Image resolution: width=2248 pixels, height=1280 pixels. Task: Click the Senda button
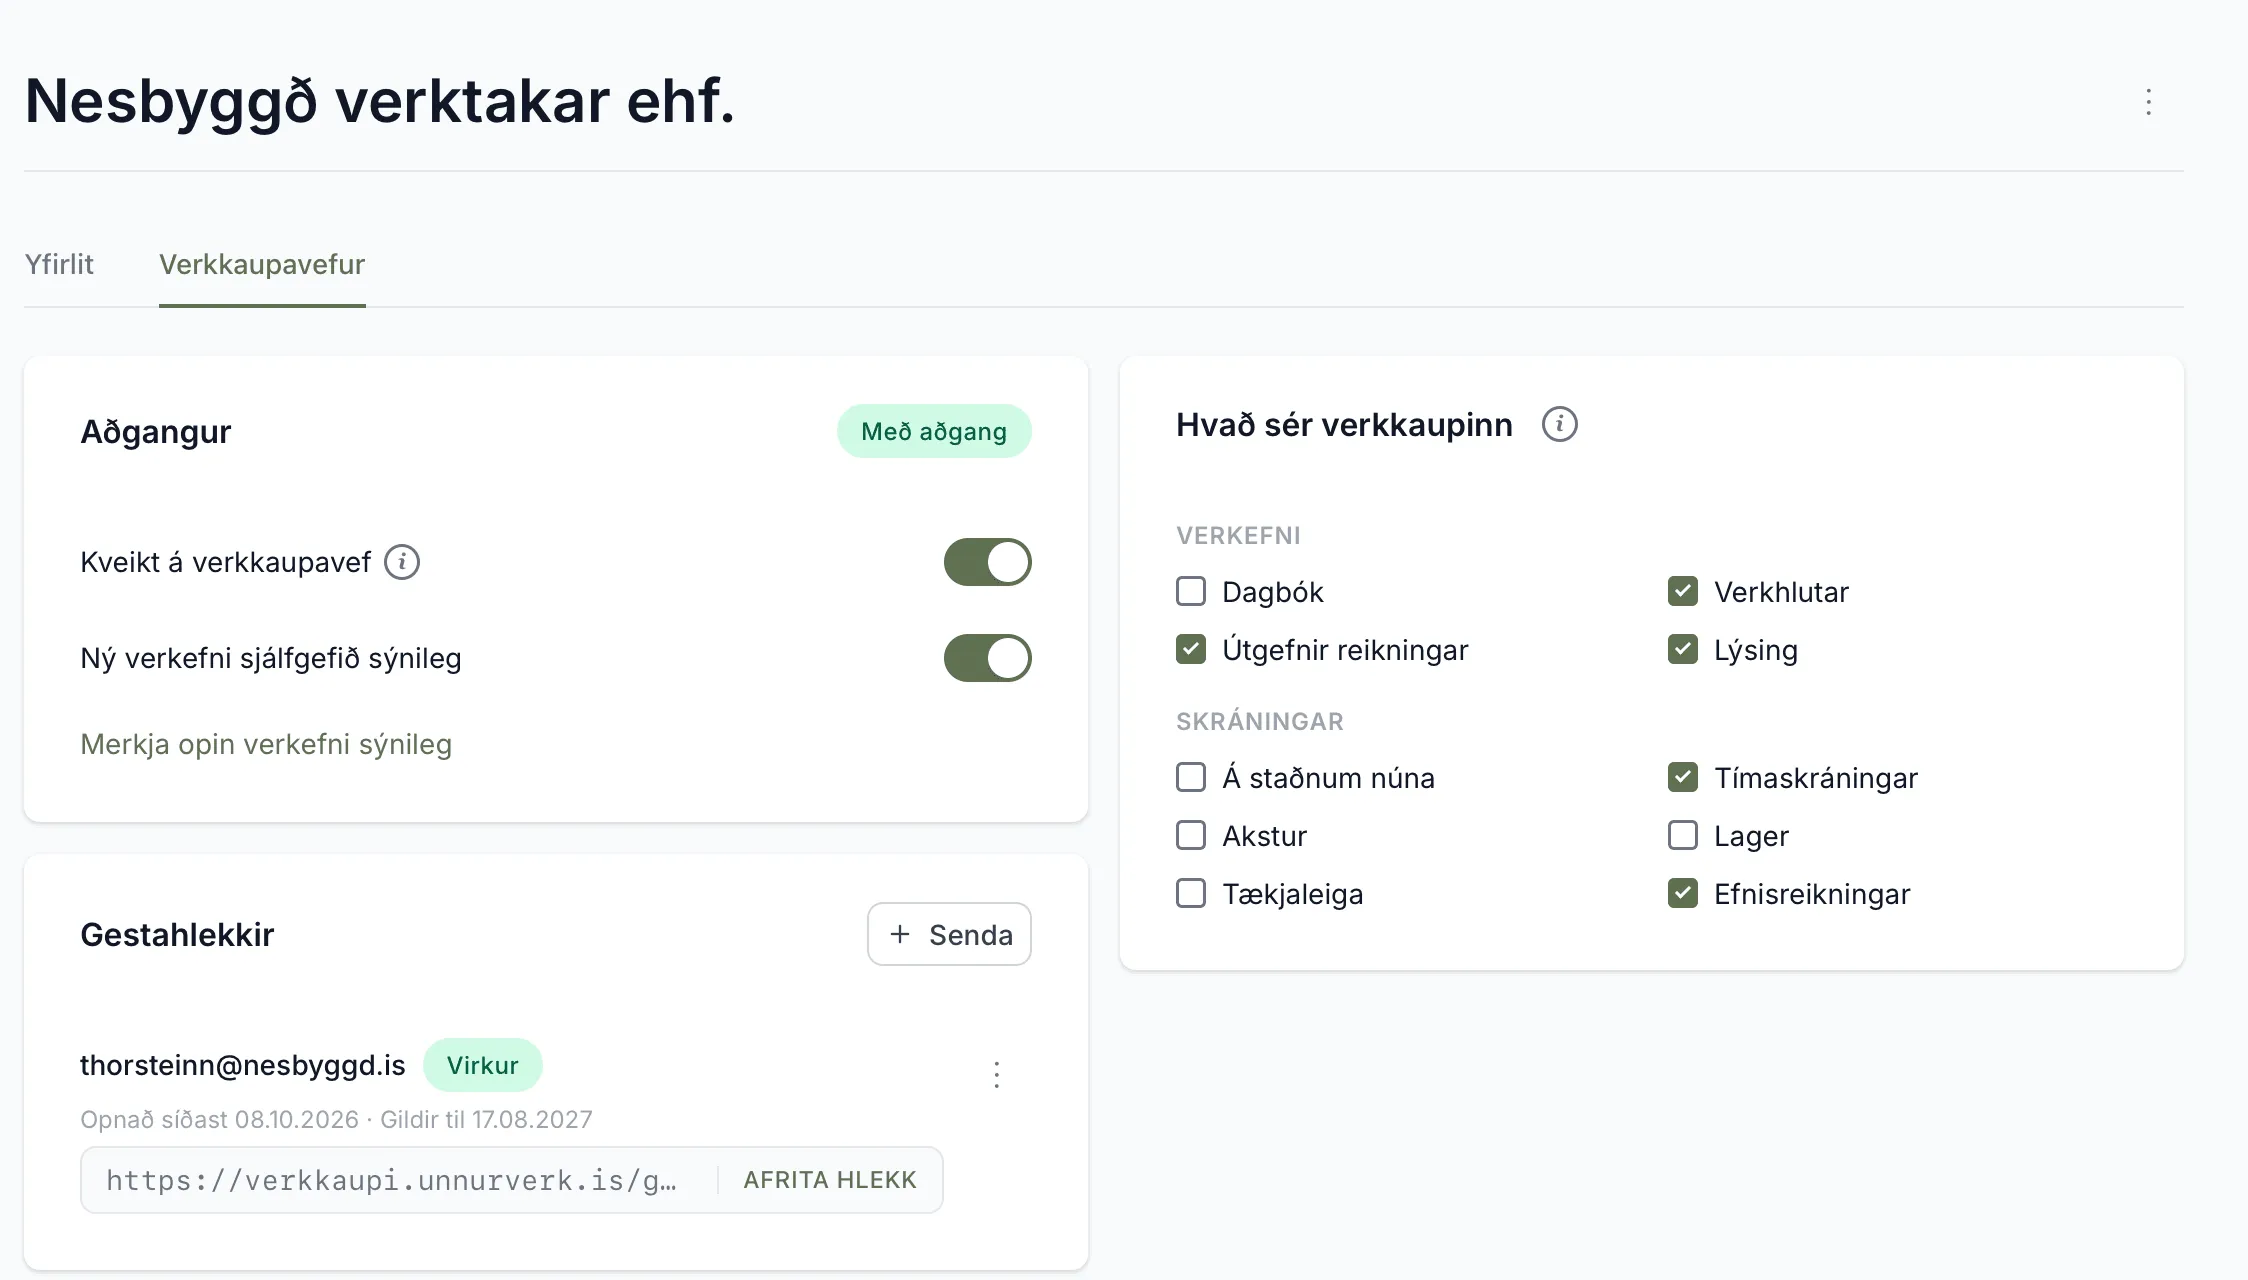949,934
